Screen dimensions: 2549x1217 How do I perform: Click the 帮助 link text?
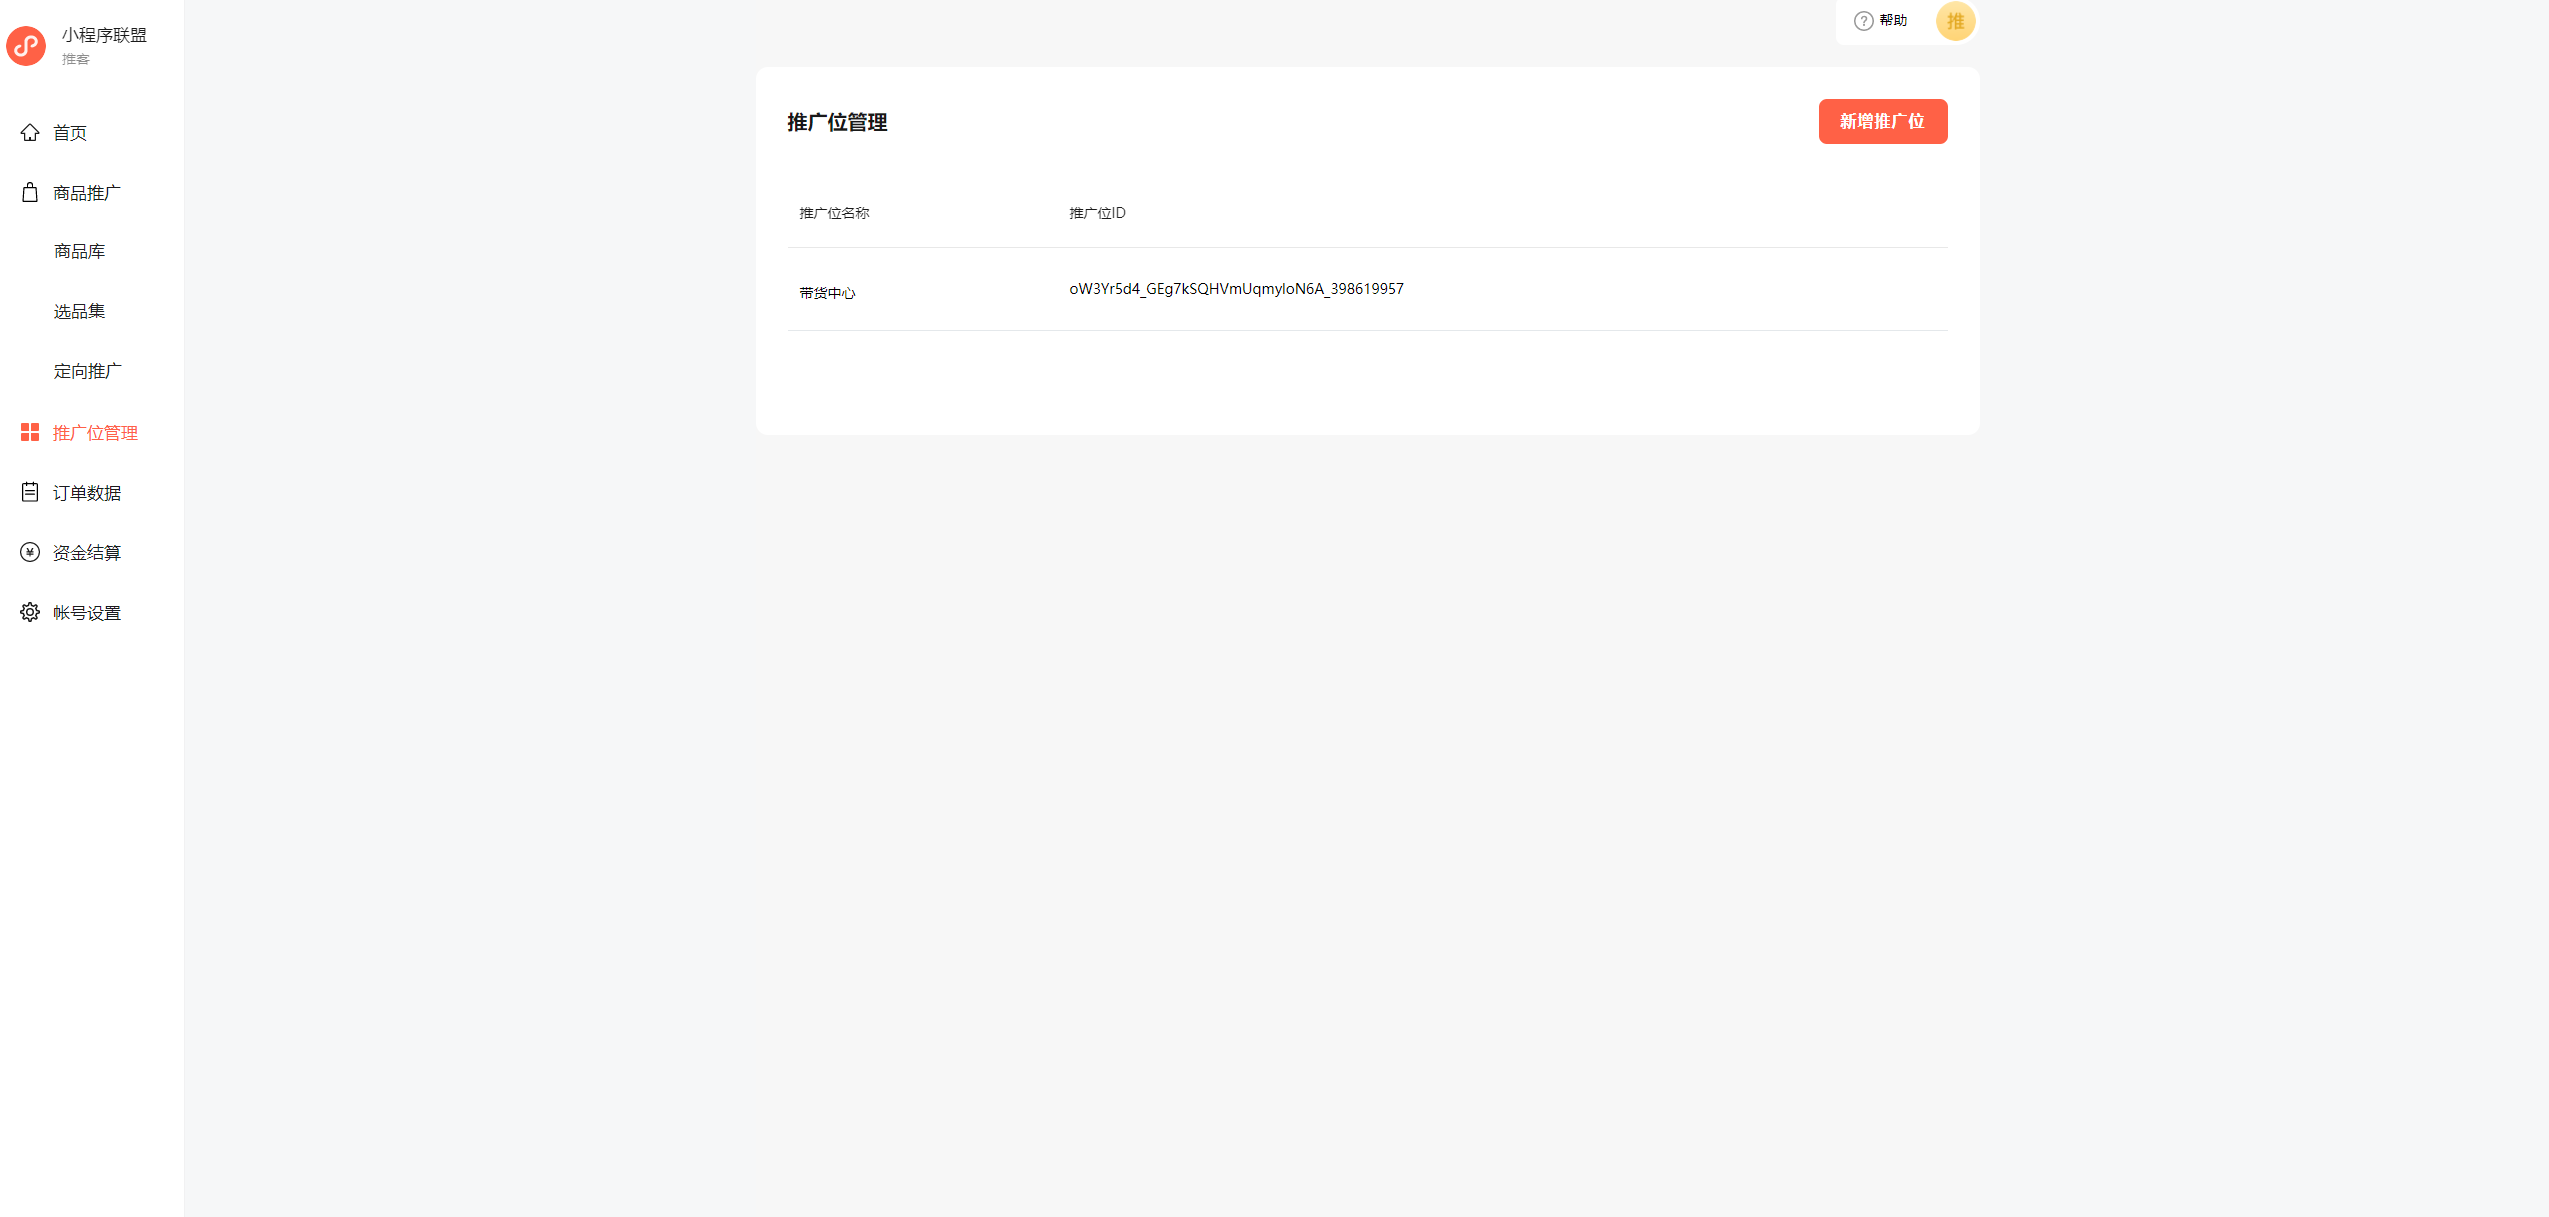[1892, 20]
